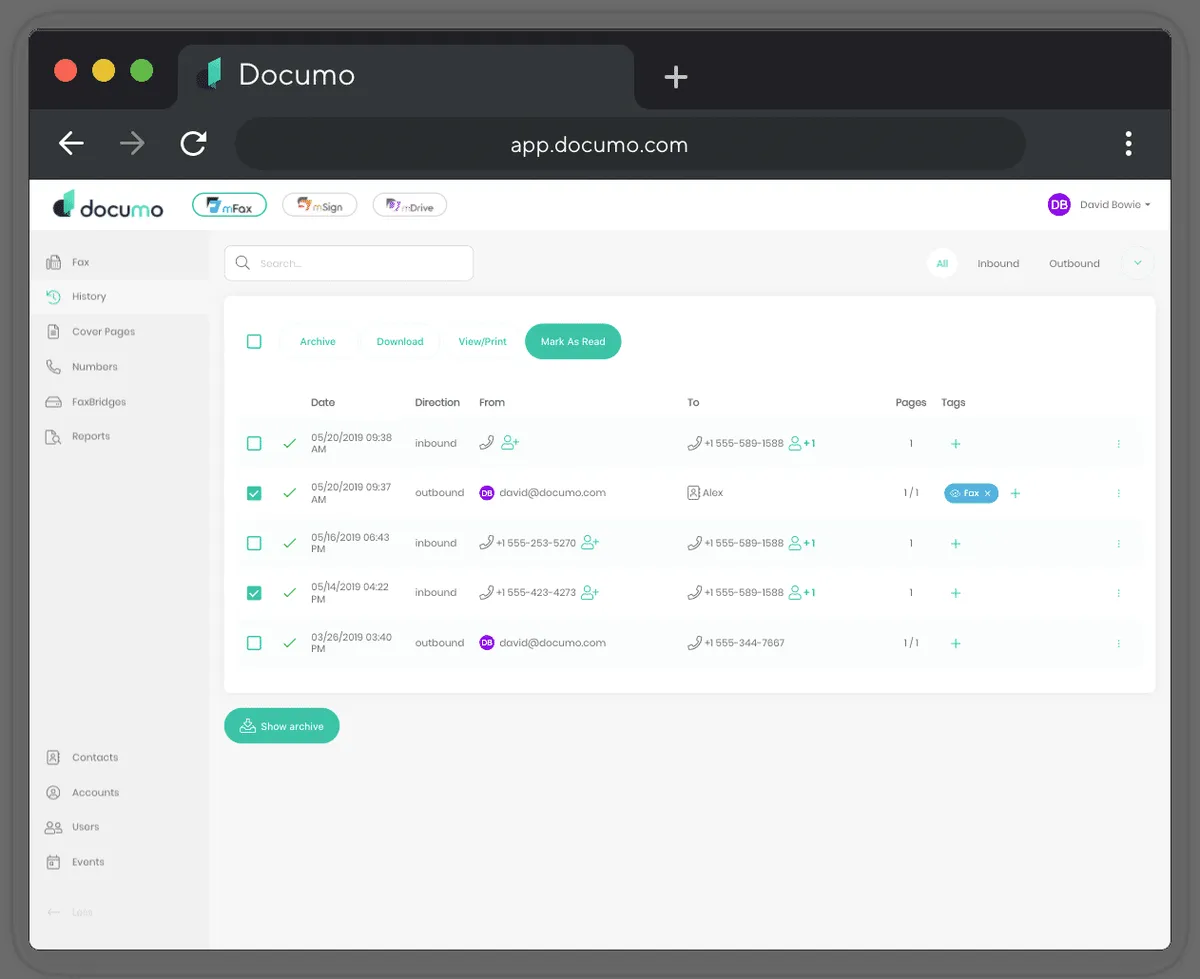Add contact icon in 05/20/2019 09:38 row From column
Screen dimensions: 1200x979
click(x=510, y=442)
